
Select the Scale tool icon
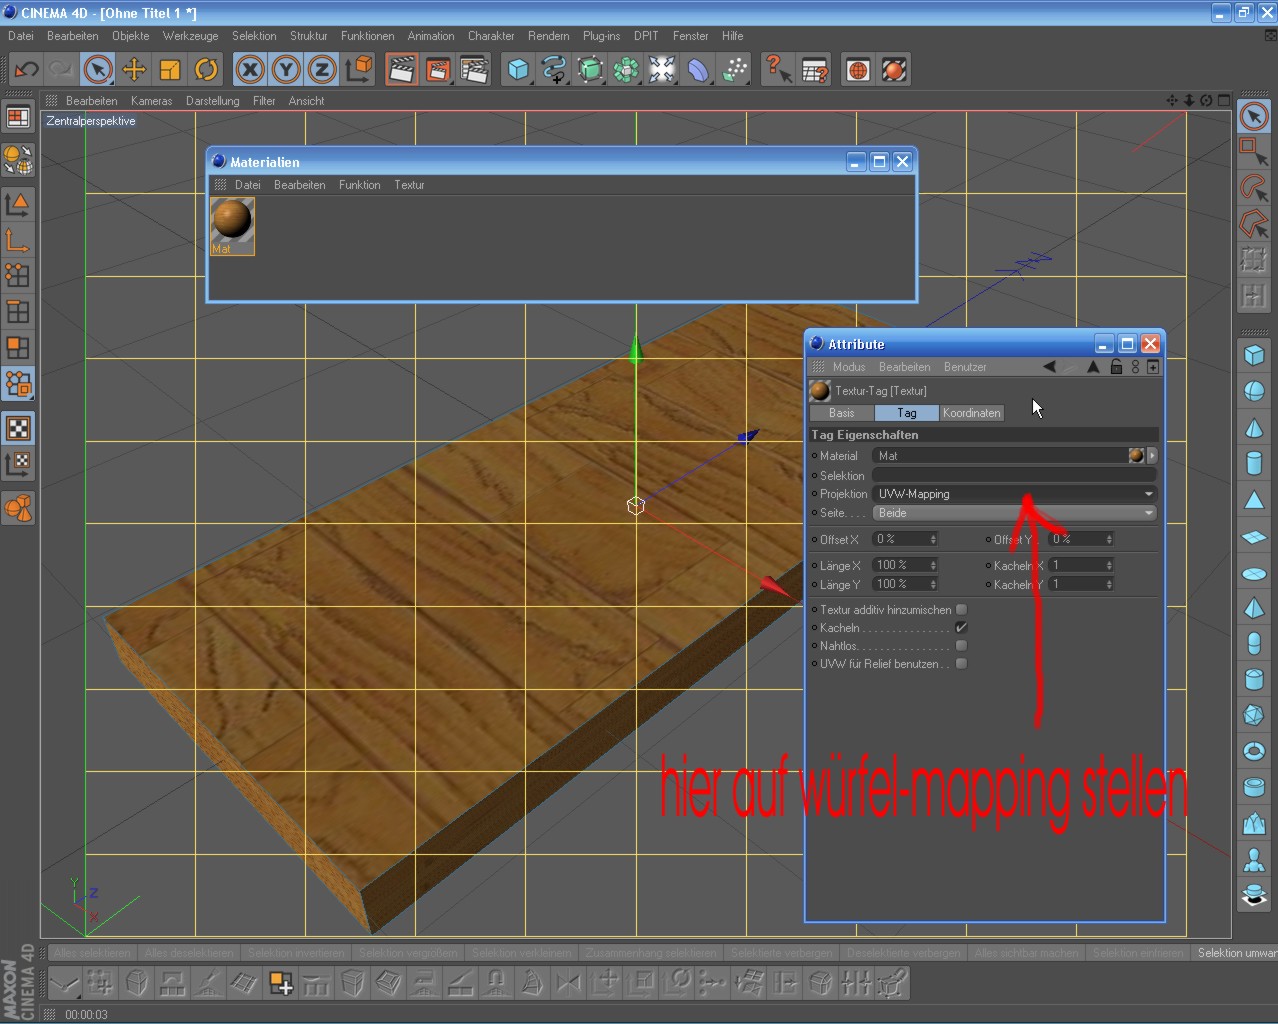coord(170,70)
